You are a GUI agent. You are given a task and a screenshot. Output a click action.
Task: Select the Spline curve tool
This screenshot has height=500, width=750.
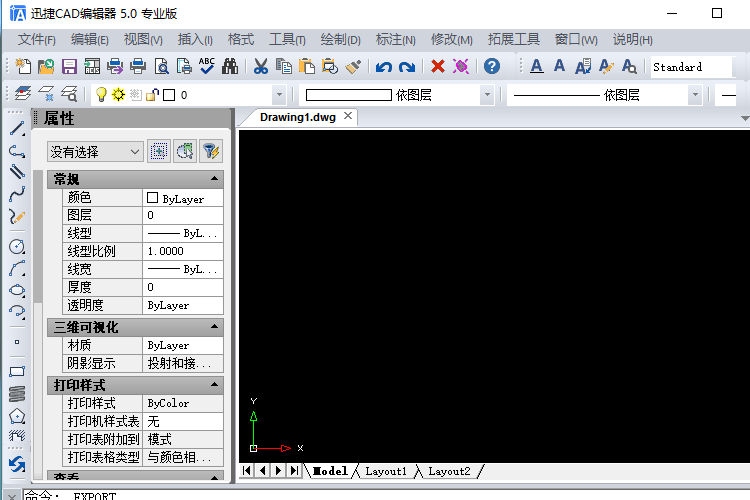17,194
